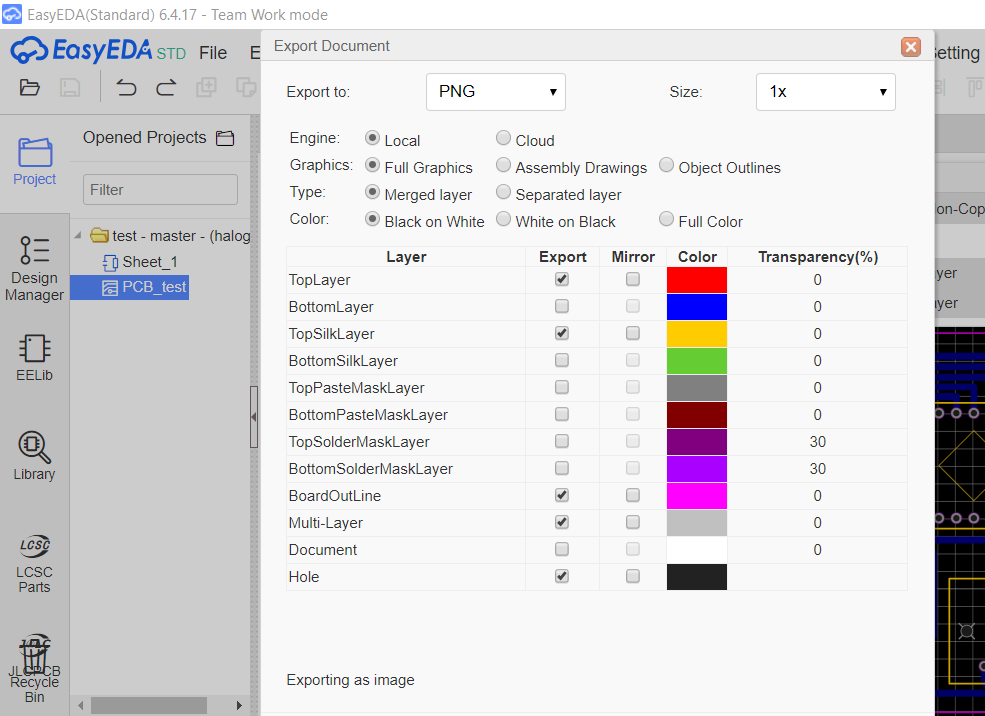Viewport: 985px width, 716px height.
Task: Click the Multi-Layer gray color swatch
Action: [x=697, y=523]
